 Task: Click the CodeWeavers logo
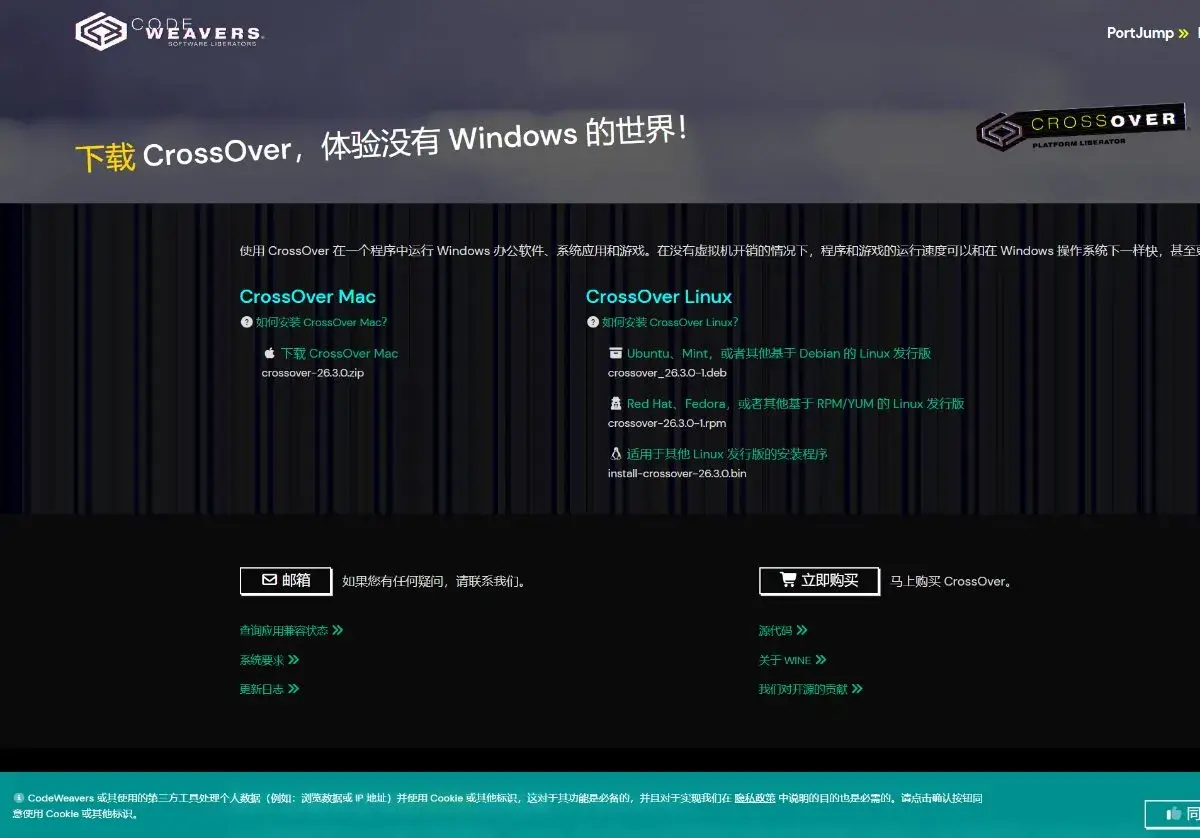(x=169, y=31)
